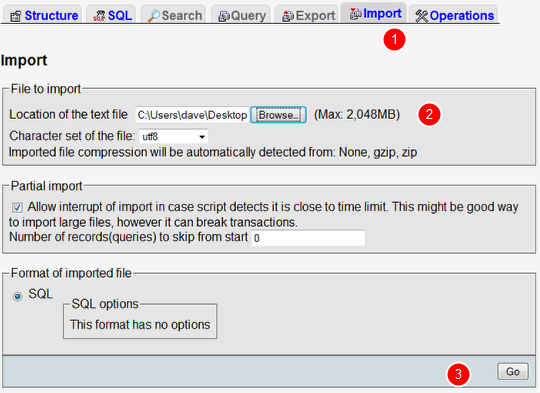The image size is (540, 393).
Task: Click the utf8 dropdown arrow
Action: pos(202,137)
